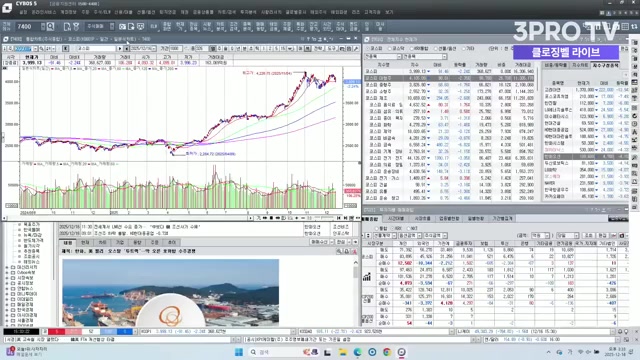
Task: Open the 계좌정보 menu
Action: (x=68, y=12)
